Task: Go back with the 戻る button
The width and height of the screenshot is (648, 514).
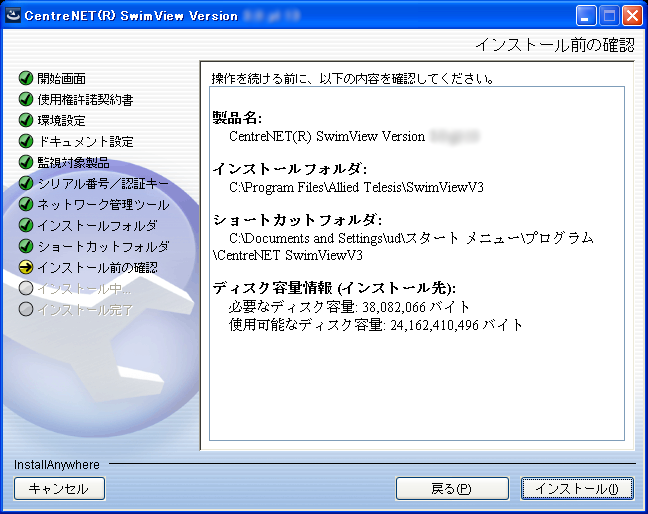Action: (x=452, y=489)
